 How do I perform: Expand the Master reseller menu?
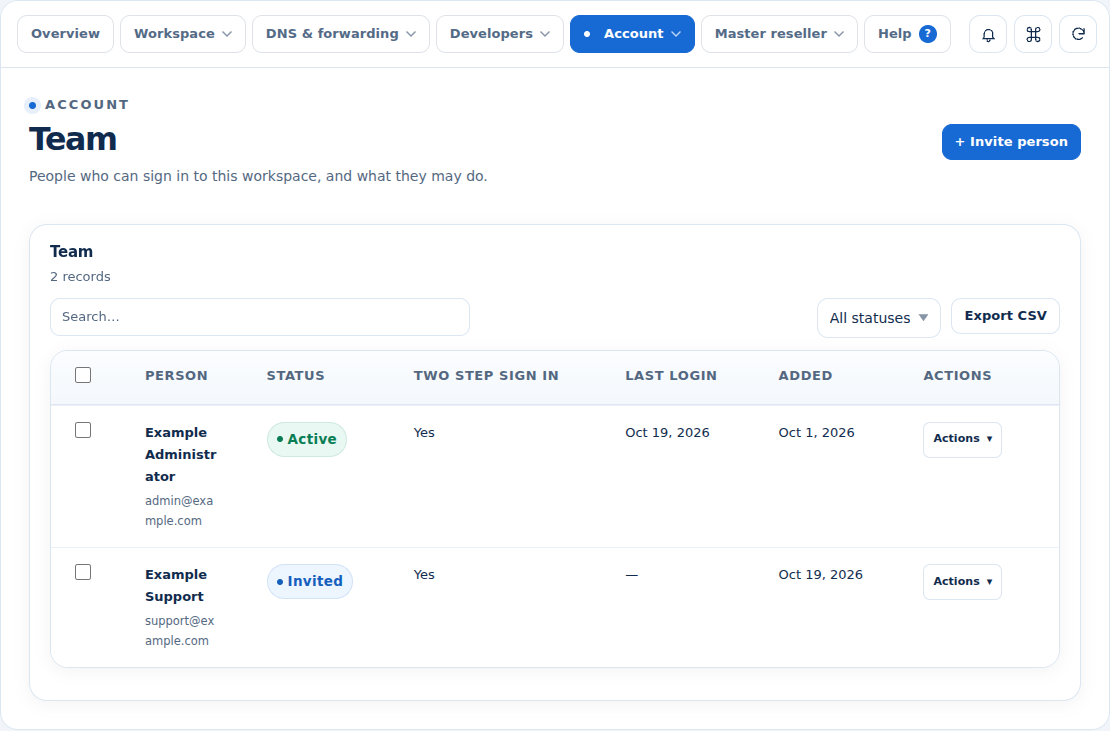click(x=779, y=34)
